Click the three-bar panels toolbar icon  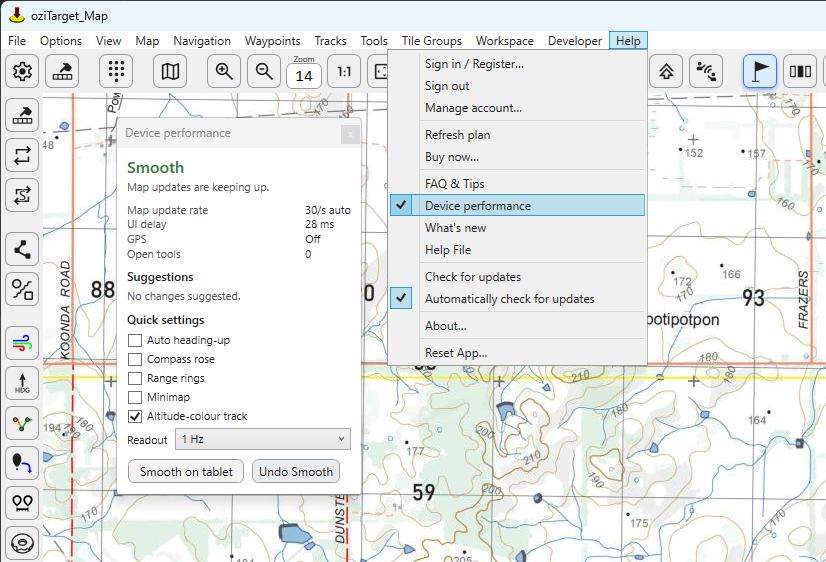[x=800, y=71]
